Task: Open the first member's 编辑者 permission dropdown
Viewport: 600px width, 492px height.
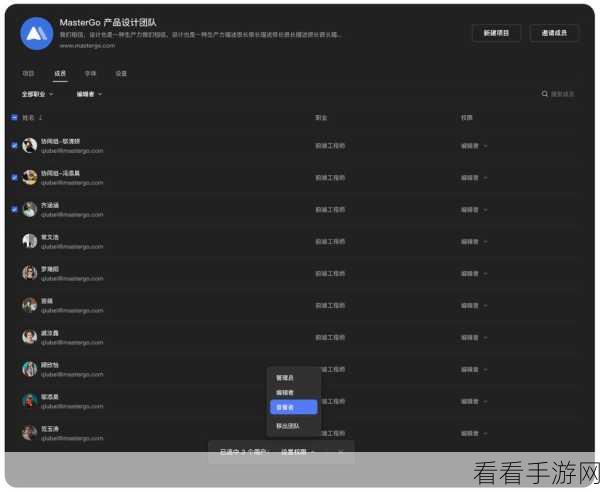Action: pyautogui.click(x=474, y=146)
